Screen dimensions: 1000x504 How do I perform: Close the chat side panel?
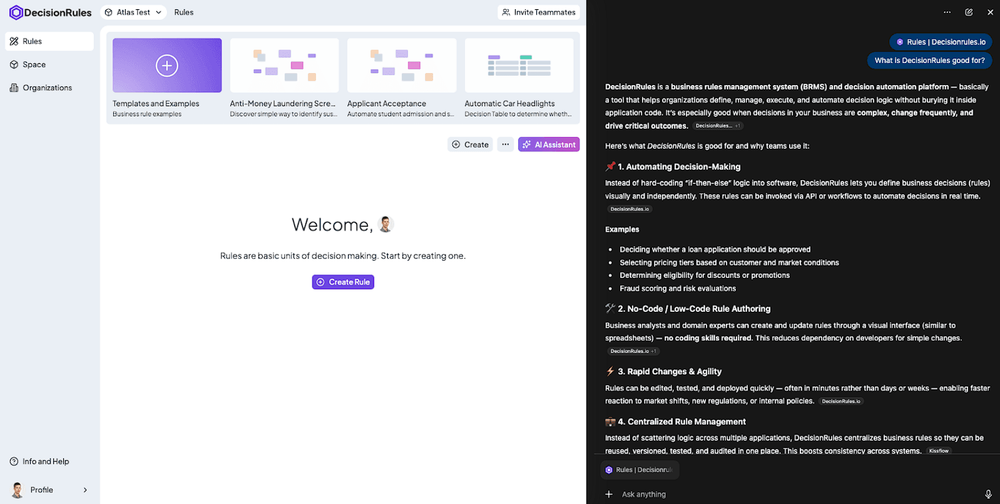[990, 12]
